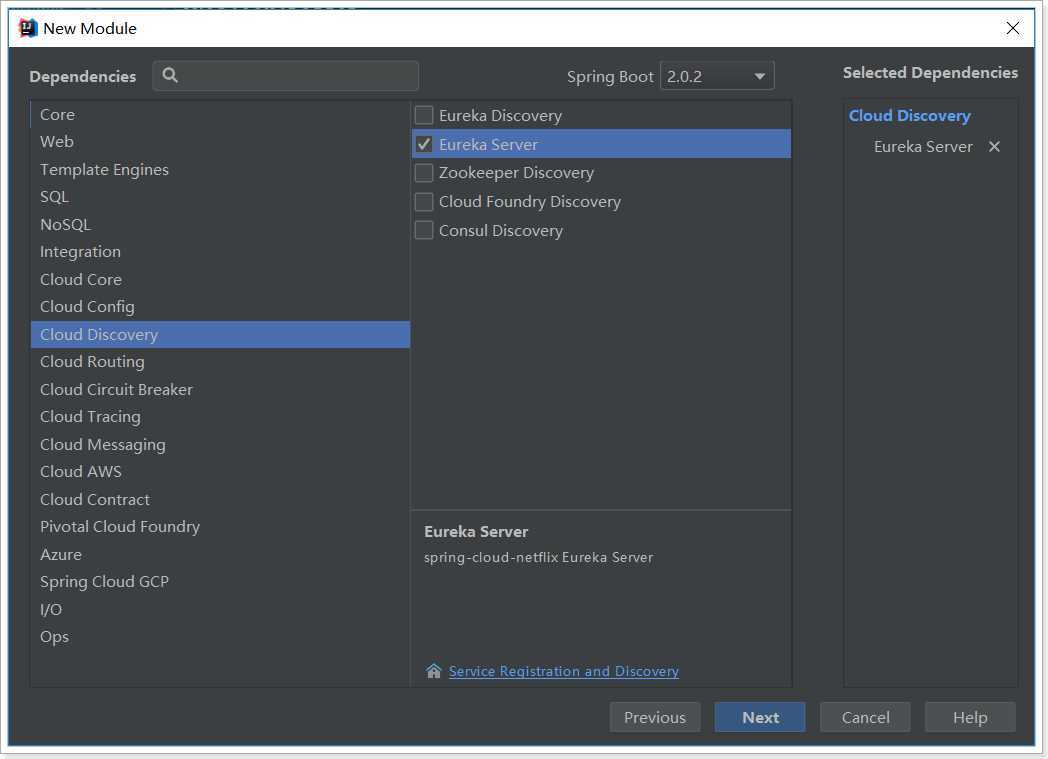Select the Core category
The image size is (1048, 759).
[220, 114]
